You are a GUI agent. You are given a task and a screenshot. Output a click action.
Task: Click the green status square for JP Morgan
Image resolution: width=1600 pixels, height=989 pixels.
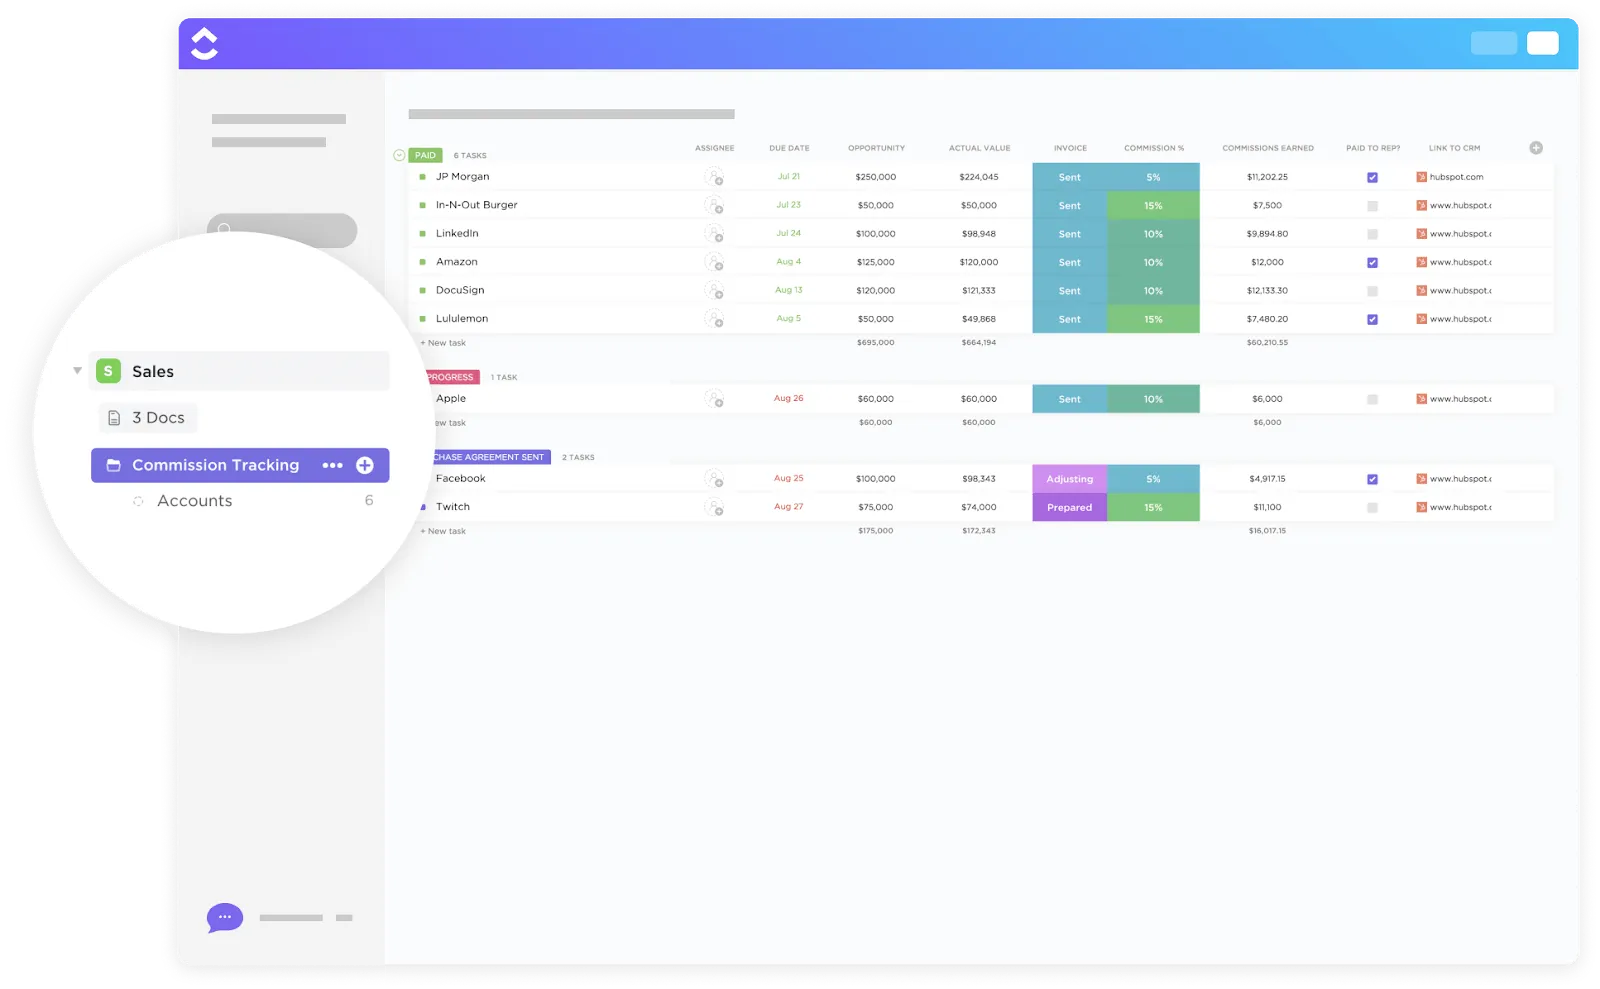point(422,177)
